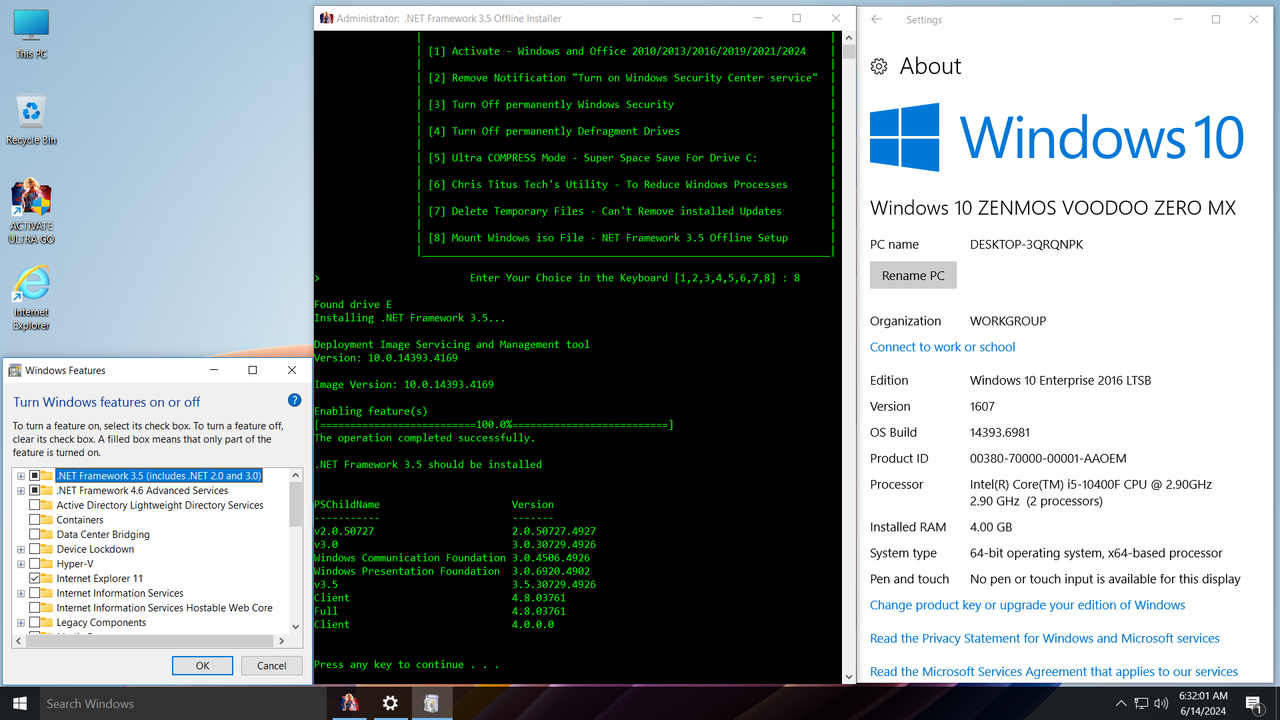Open Internet Explorer desktop shortcut
This screenshot has height=720, width=1280.
pyautogui.click(x=31, y=298)
